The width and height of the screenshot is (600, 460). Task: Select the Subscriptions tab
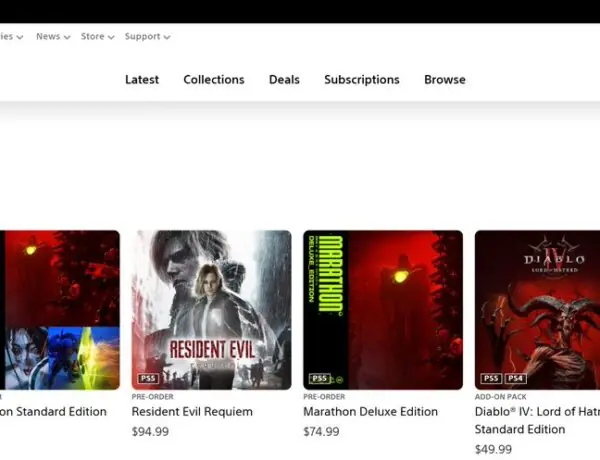(x=362, y=80)
